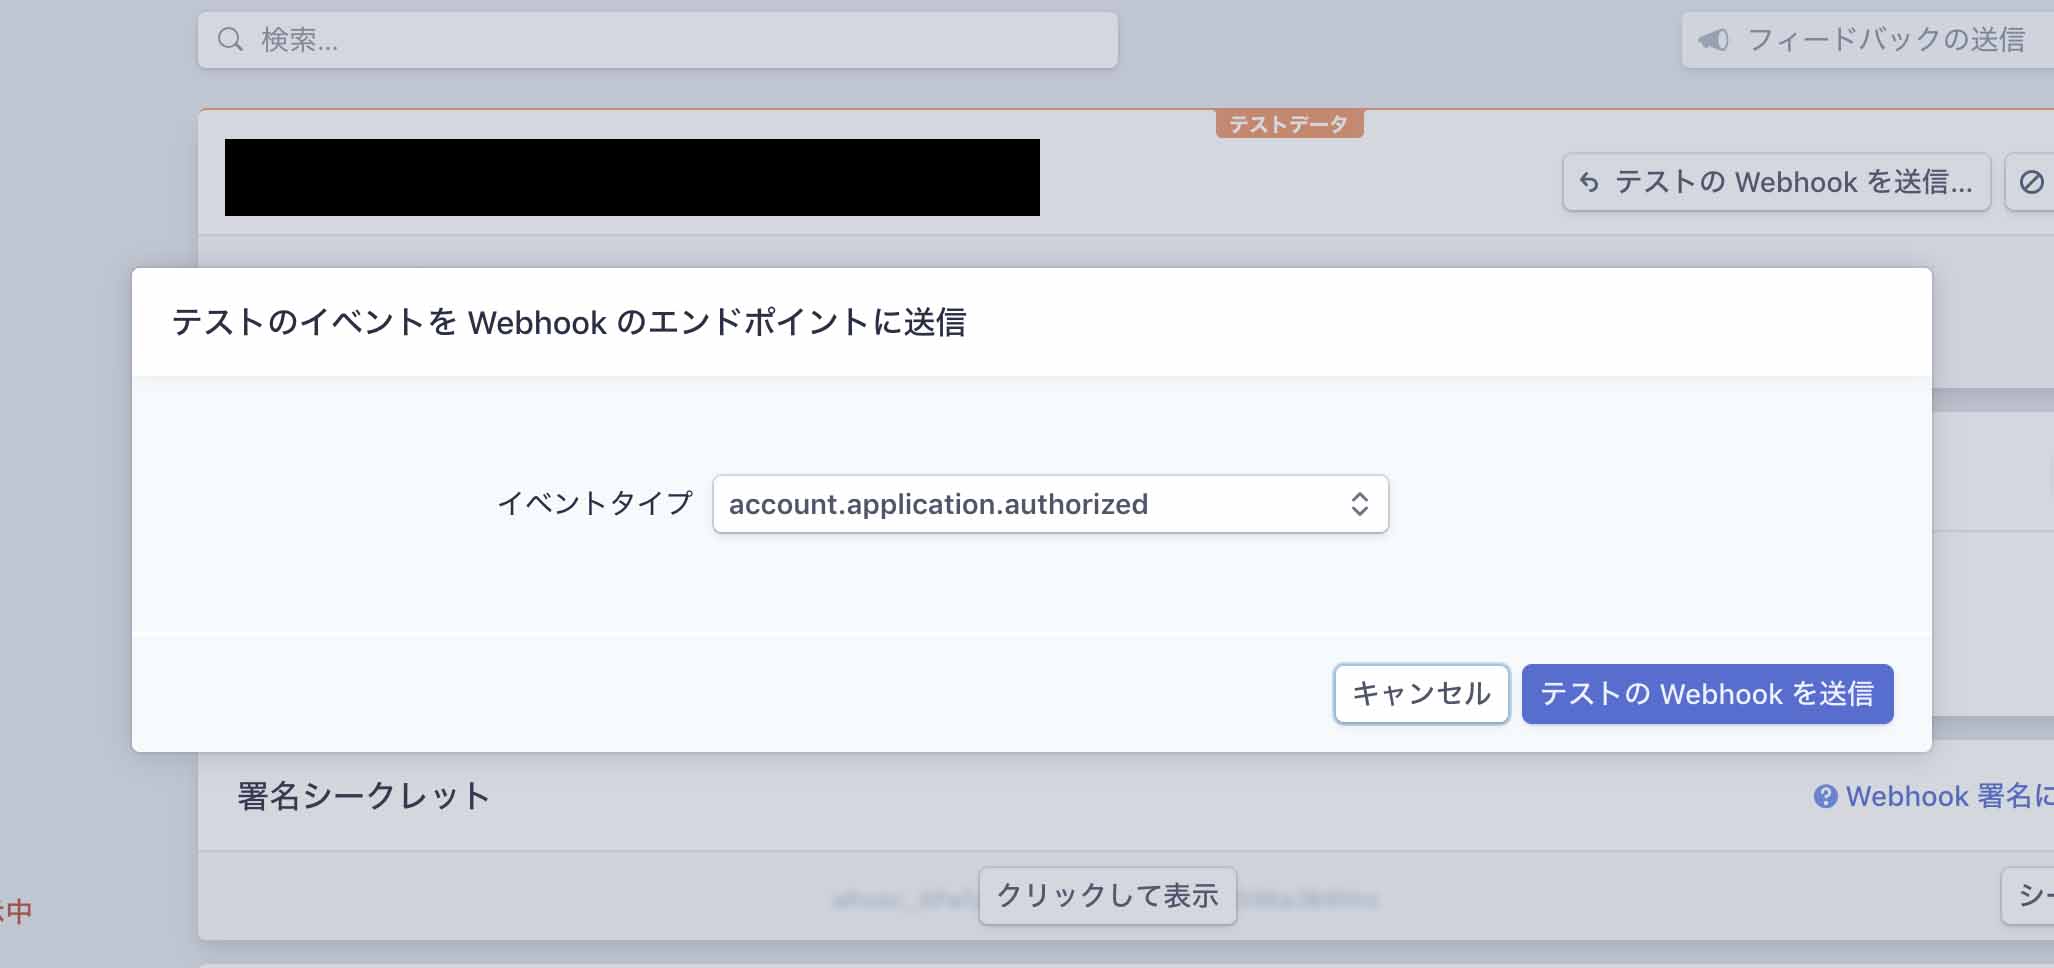The image size is (2054, 968).
Task: Click the background テストの Webhook を送信... button
Action: [x=1776, y=182]
